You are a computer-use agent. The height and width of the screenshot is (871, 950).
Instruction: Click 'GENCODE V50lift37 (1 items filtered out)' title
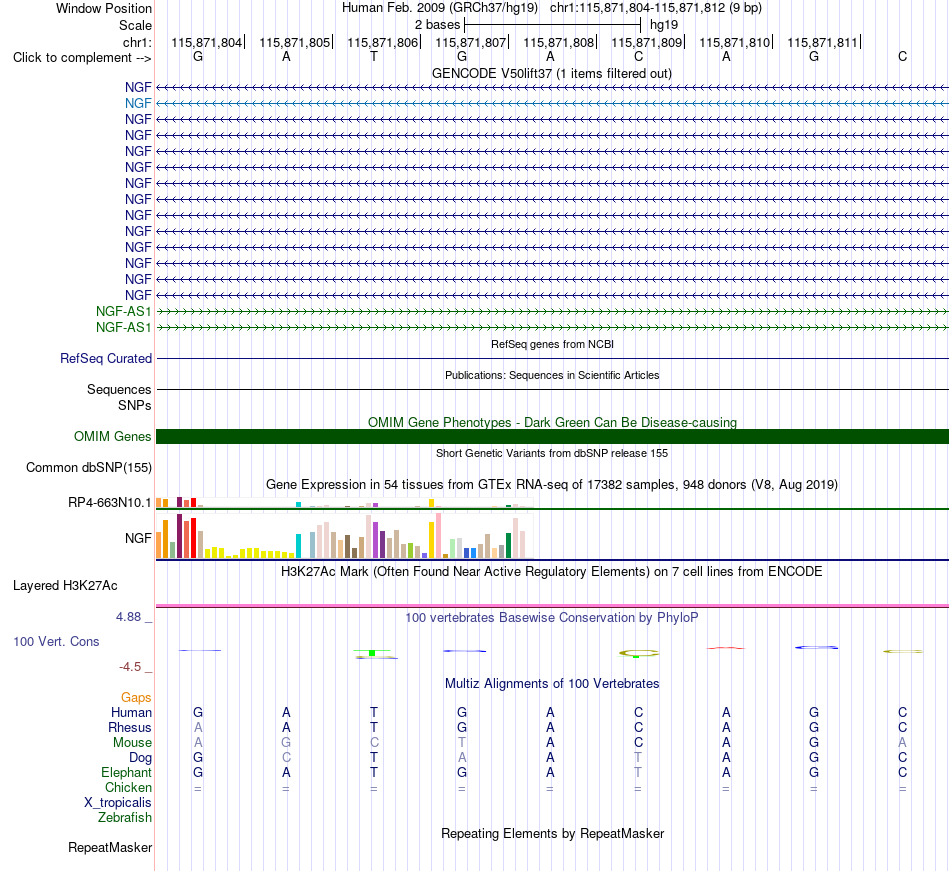[x=552, y=73]
